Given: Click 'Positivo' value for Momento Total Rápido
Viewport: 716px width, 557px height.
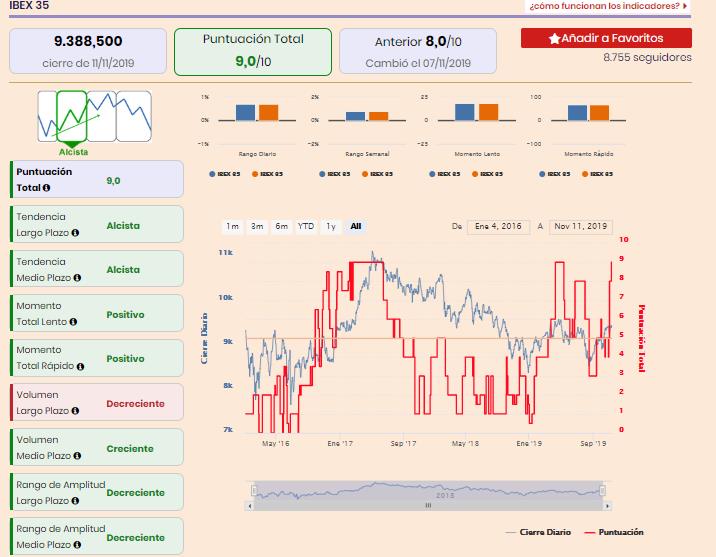Looking at the screenshot, I should click(125, 359).
